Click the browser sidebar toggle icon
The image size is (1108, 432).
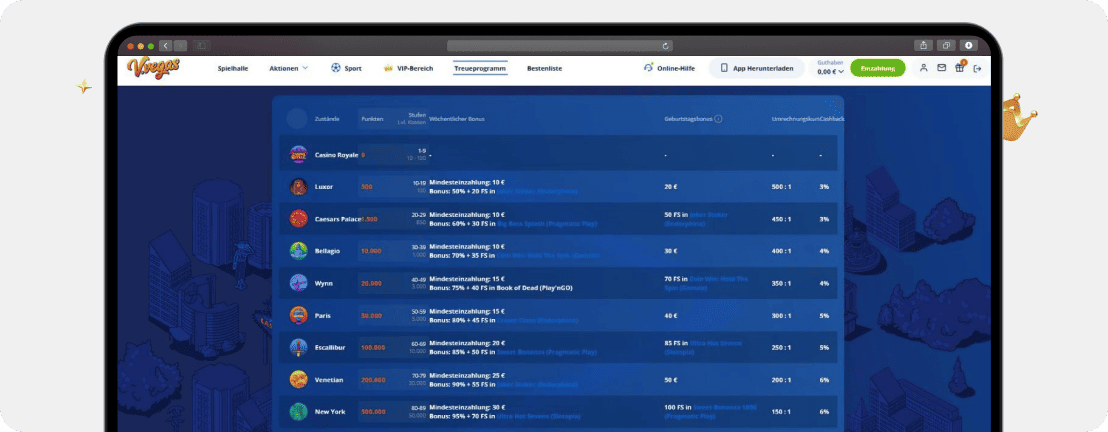tap(201, 45)
